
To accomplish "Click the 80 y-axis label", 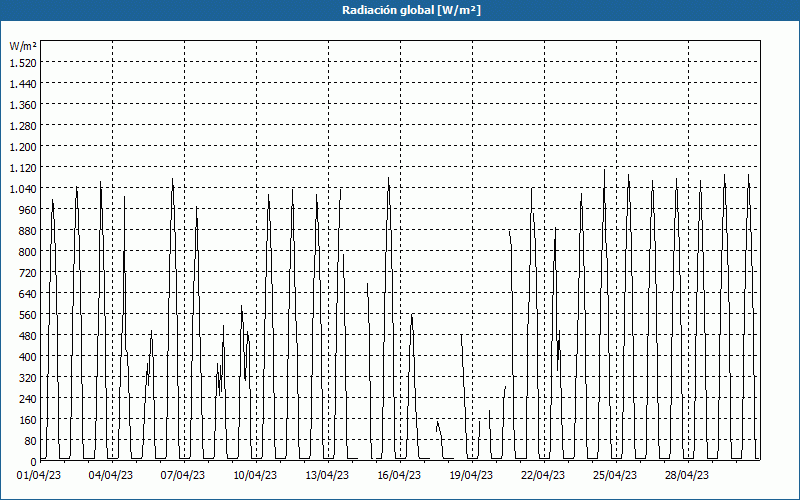I will (30, 441).
